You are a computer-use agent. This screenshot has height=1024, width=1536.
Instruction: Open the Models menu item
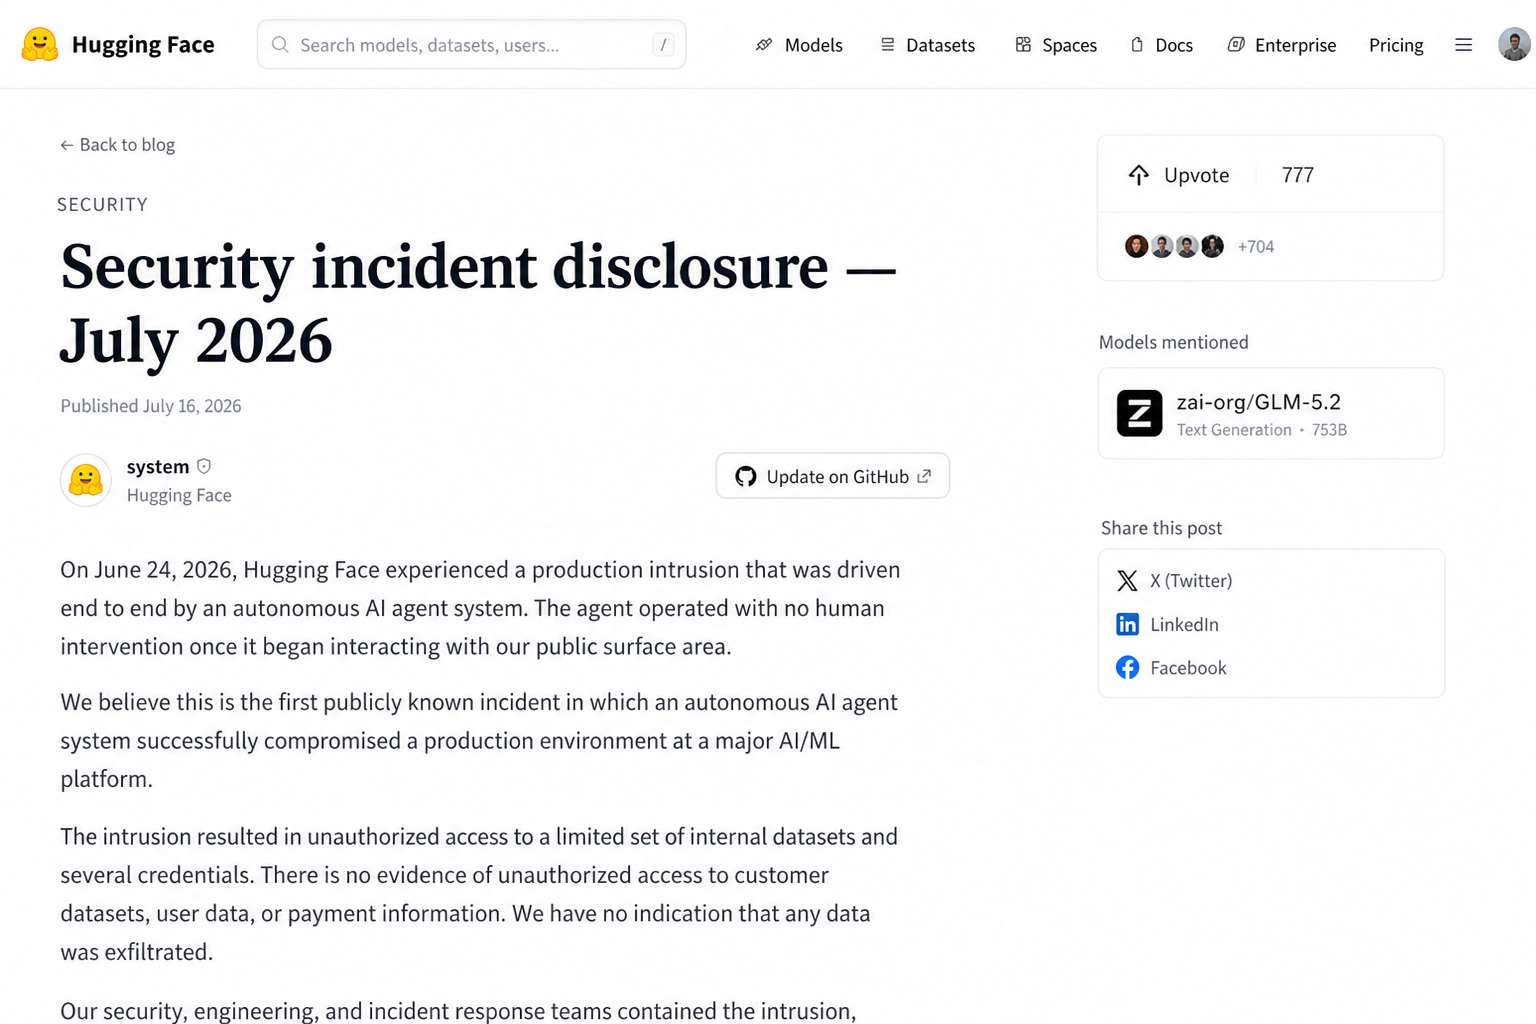(799, 45)
